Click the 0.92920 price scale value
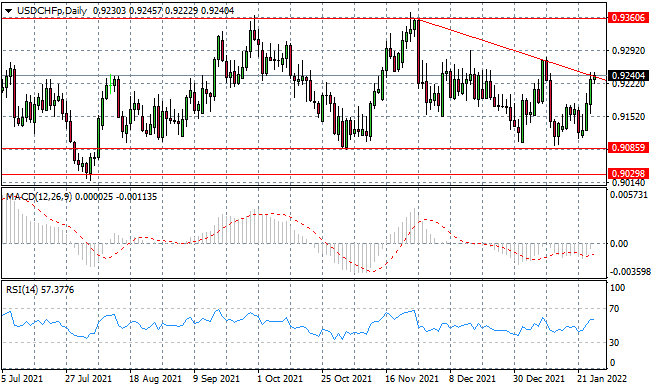The width and height of the screenshot is (652, 390). tap(629, 51)
